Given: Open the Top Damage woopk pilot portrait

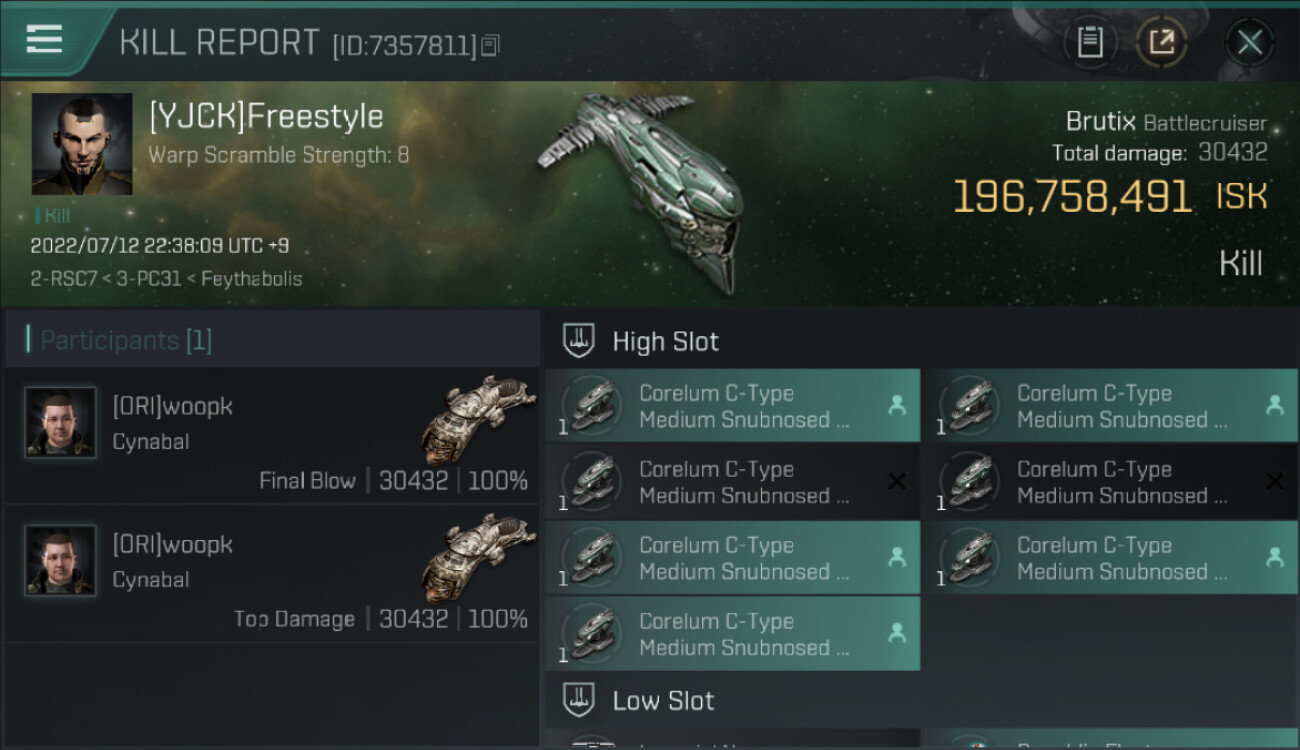Looking at the screenshot, I should coord(61,561).
